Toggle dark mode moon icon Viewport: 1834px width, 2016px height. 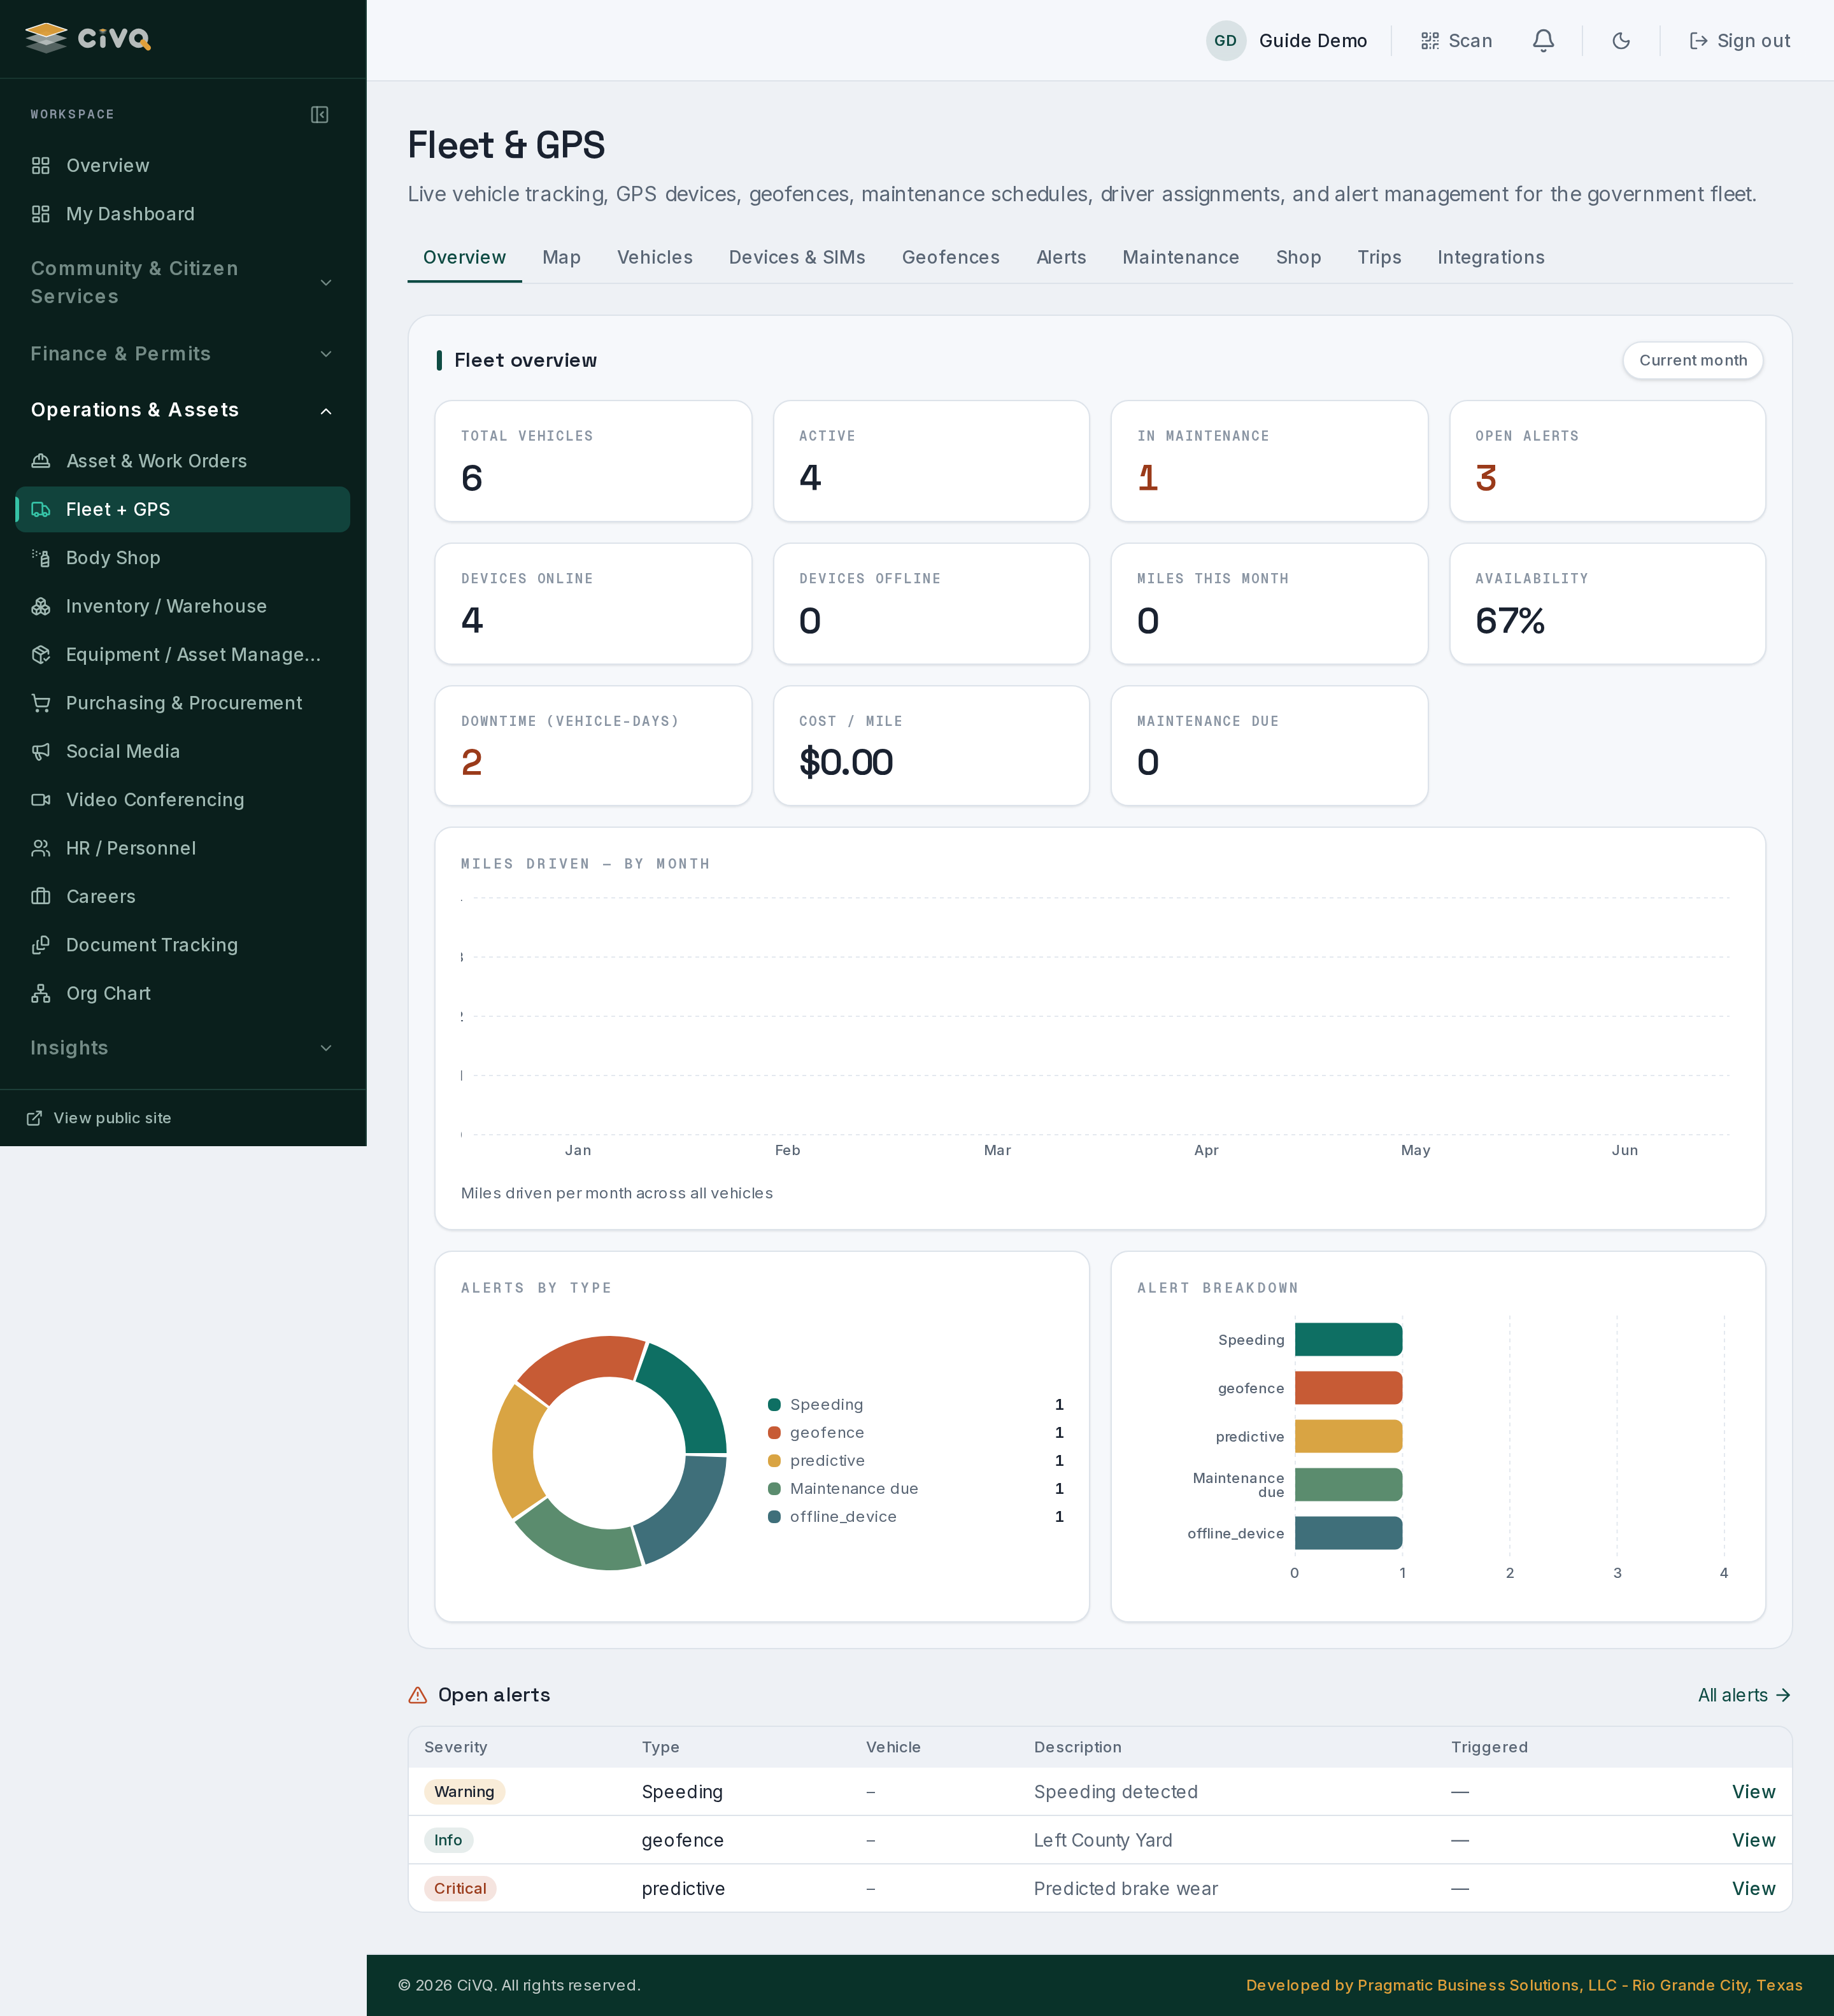tap(1621, 41)
